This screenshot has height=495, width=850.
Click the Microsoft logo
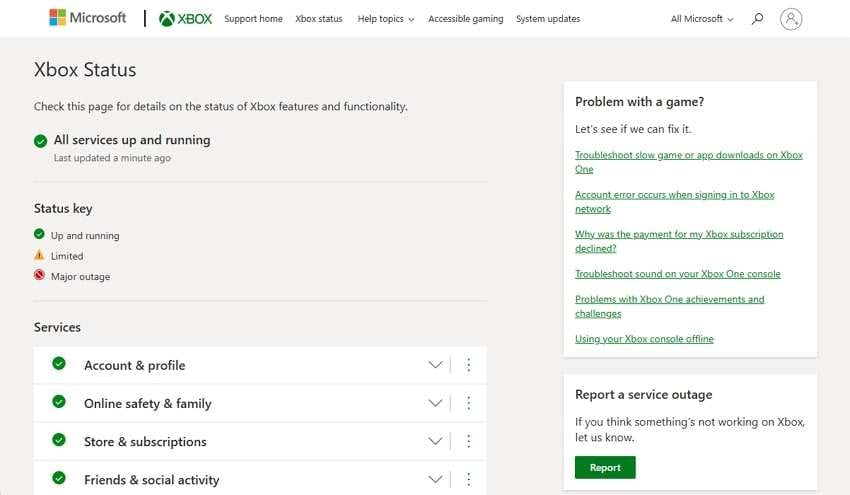coord(87,18)
